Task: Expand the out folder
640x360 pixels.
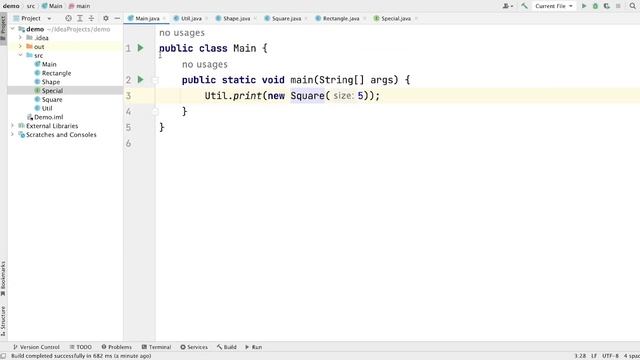Action: 20,47
